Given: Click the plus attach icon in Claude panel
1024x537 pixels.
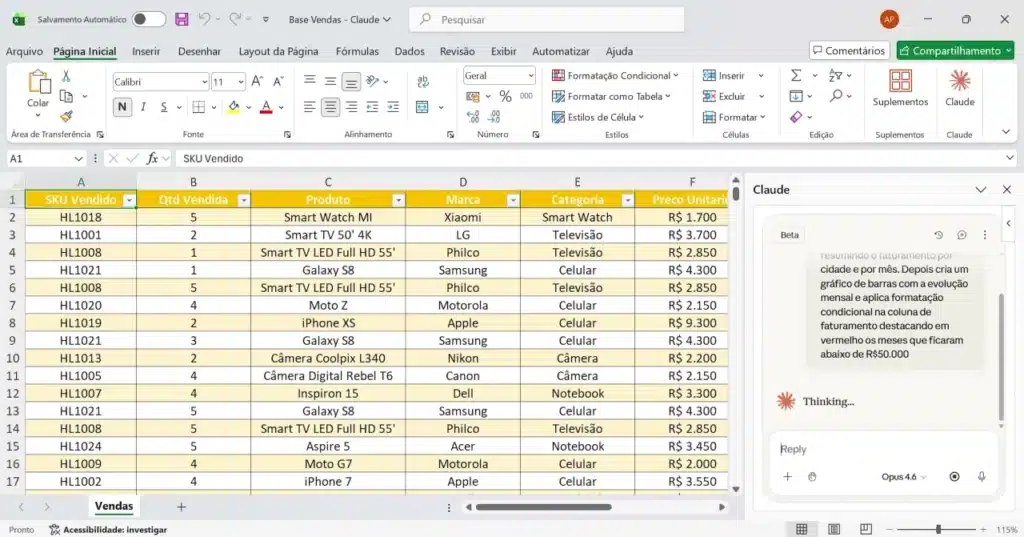Looking at the screenshot, I should (788, 477).
